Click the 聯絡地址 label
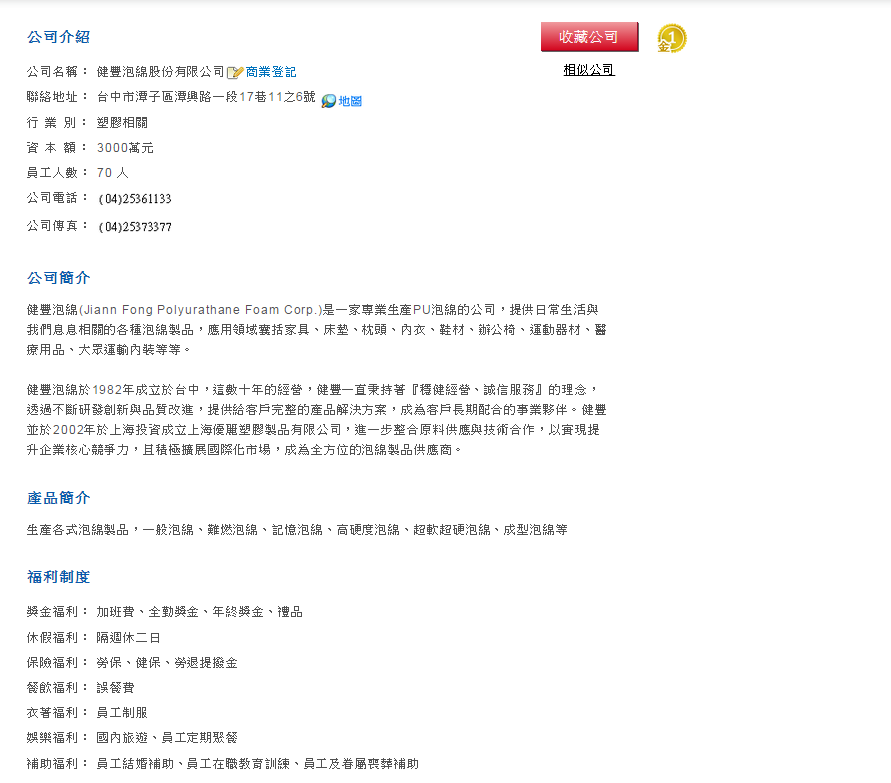 [x=57, y=97]
